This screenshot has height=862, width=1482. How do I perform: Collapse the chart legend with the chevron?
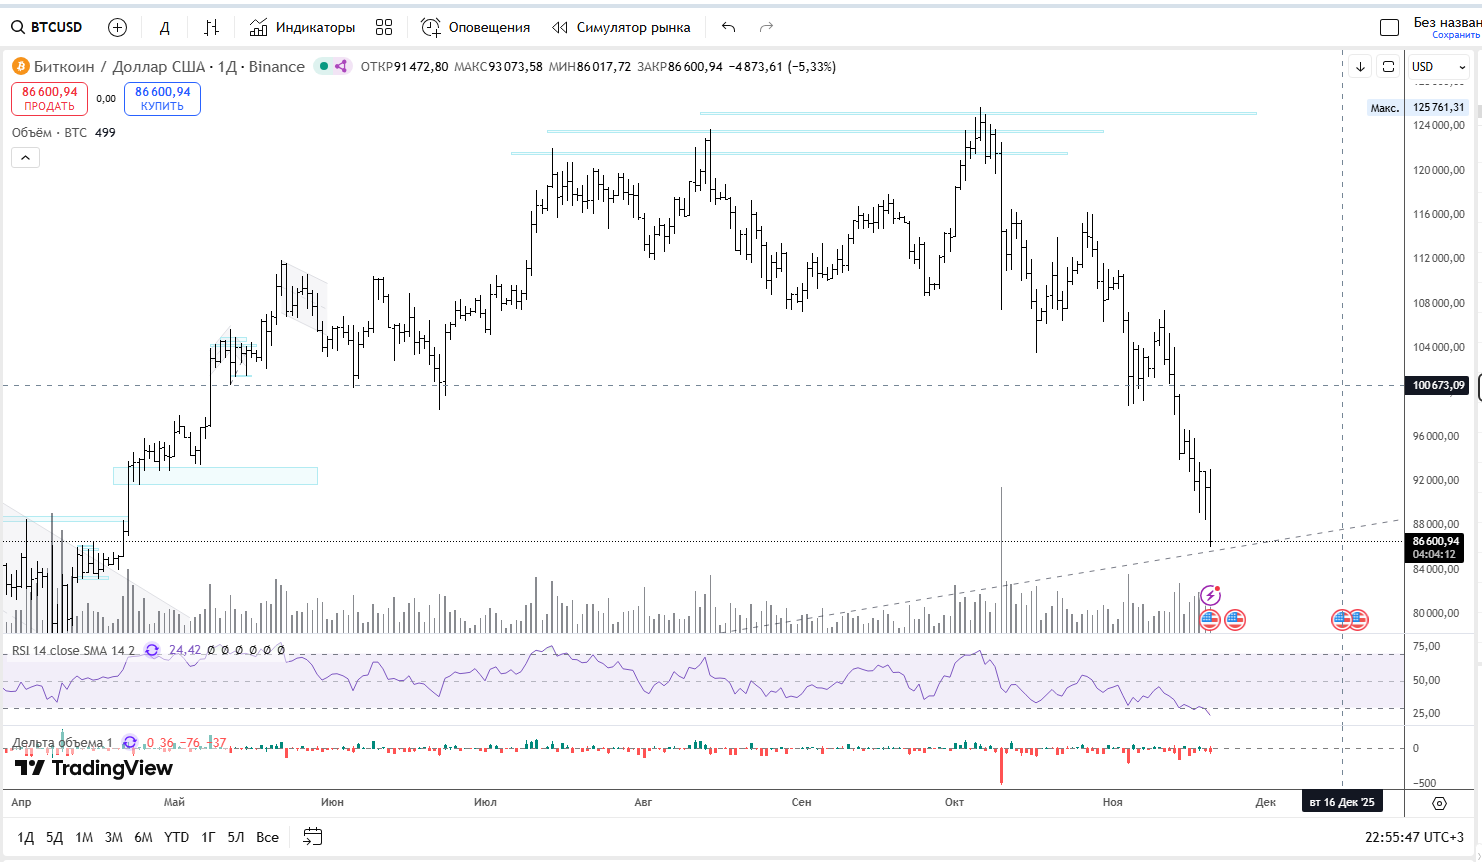pyautogui.click(x=25, y=157)
